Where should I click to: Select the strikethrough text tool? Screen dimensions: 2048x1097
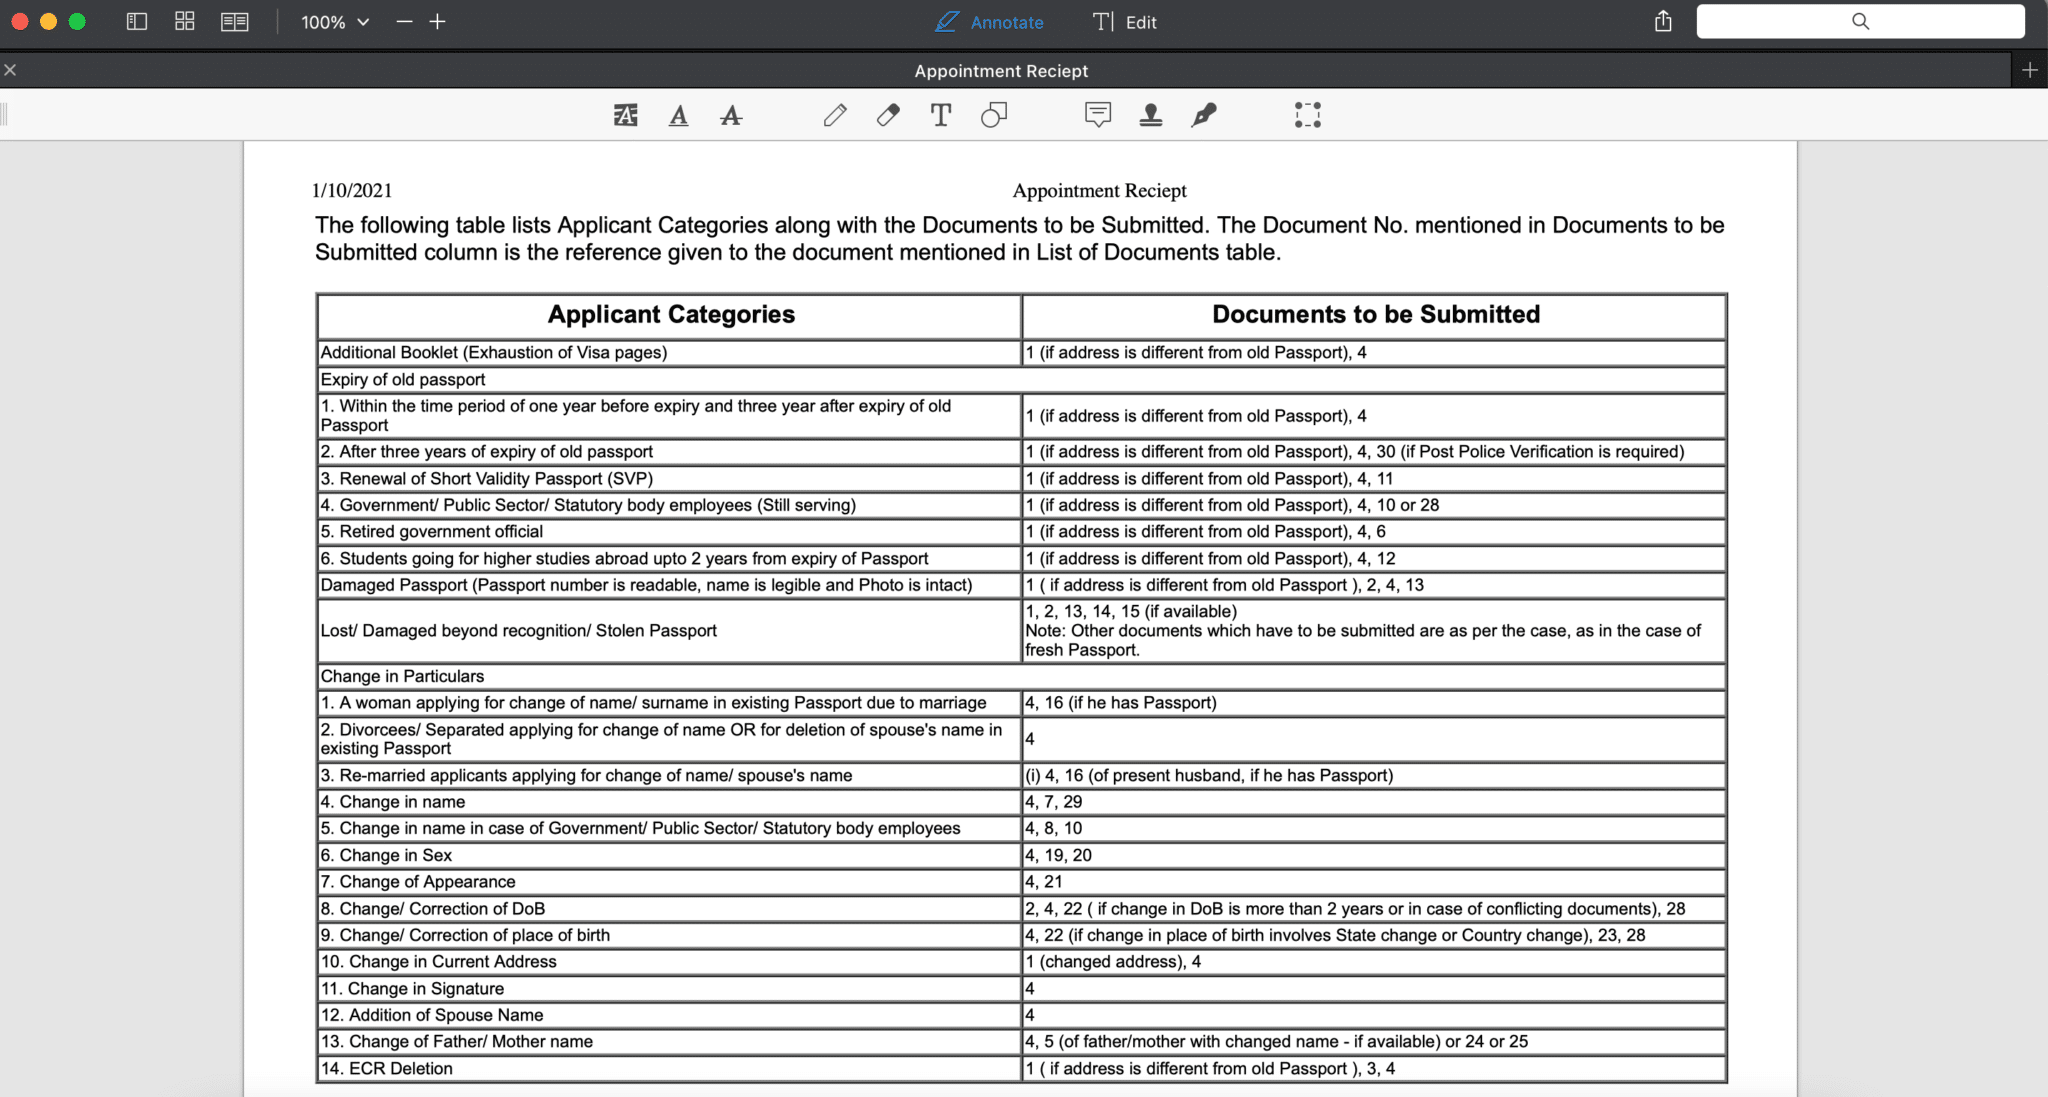(731, 115)
